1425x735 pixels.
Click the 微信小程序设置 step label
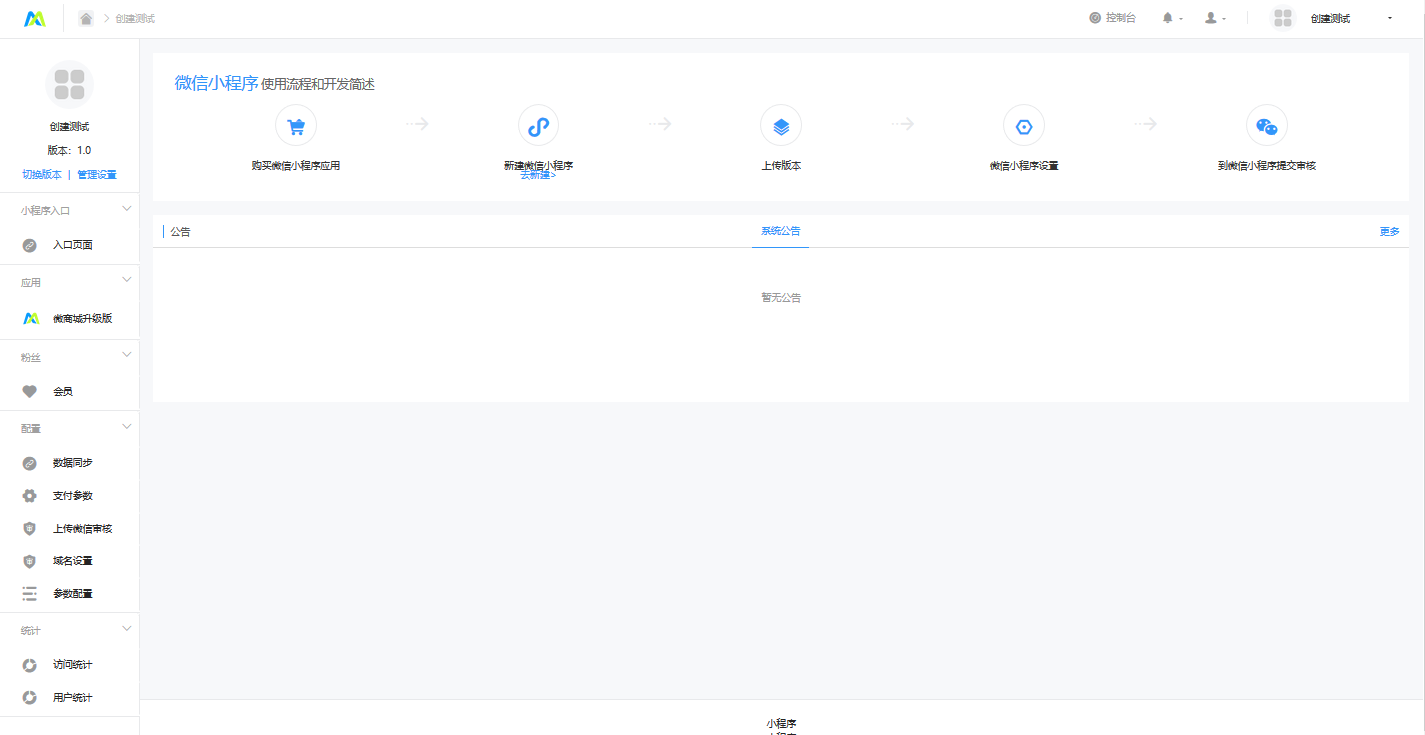(1024, 166)
